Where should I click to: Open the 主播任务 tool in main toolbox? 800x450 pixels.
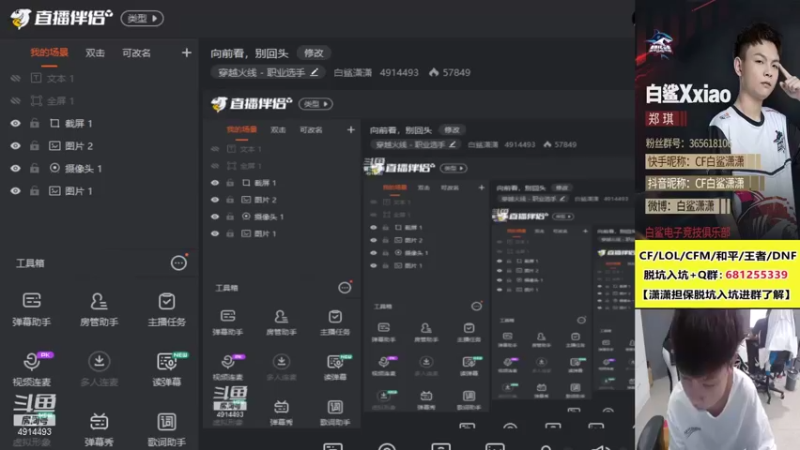coord(166,309)
